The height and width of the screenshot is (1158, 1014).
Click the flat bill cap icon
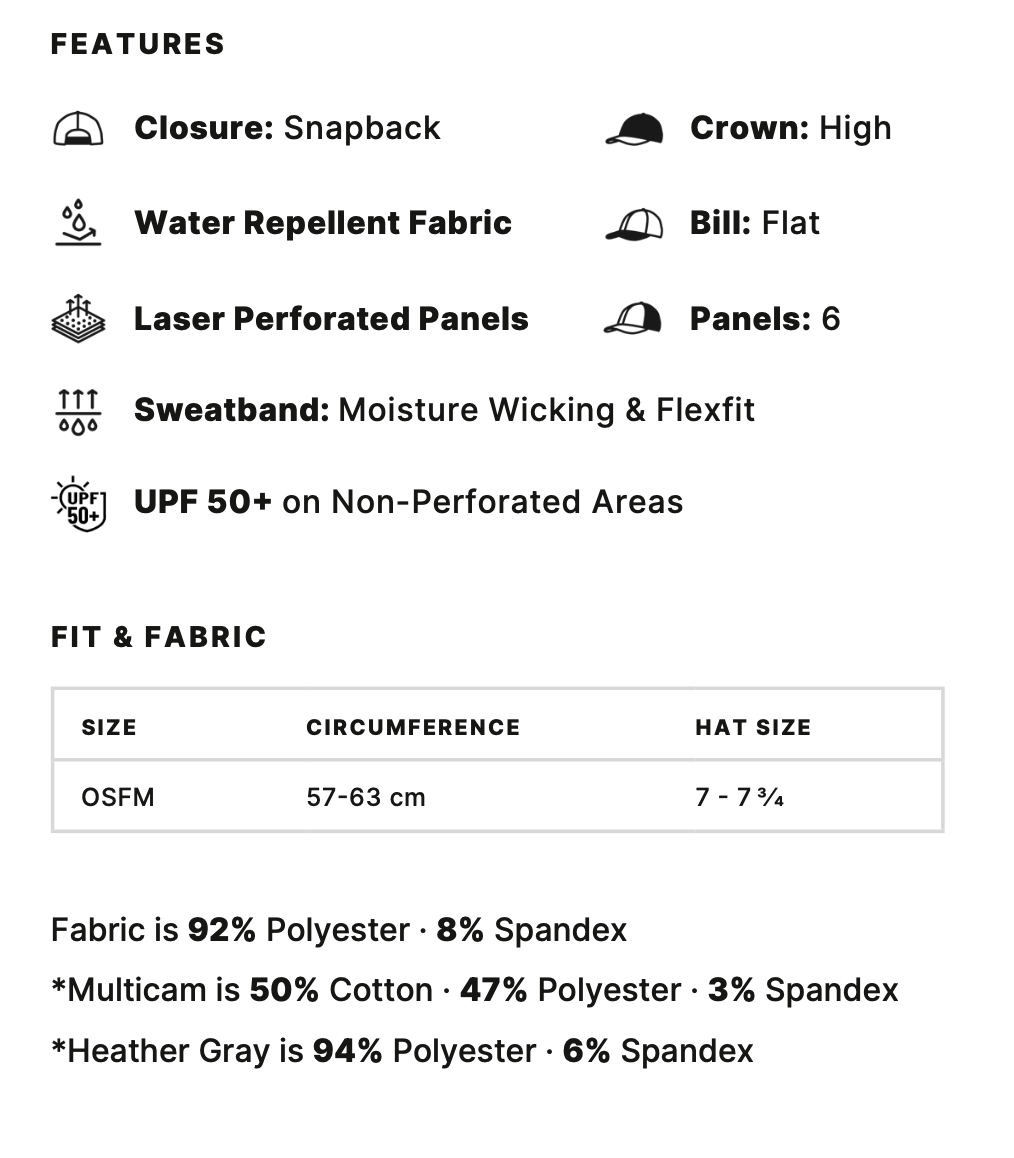[x=634, y=224]
